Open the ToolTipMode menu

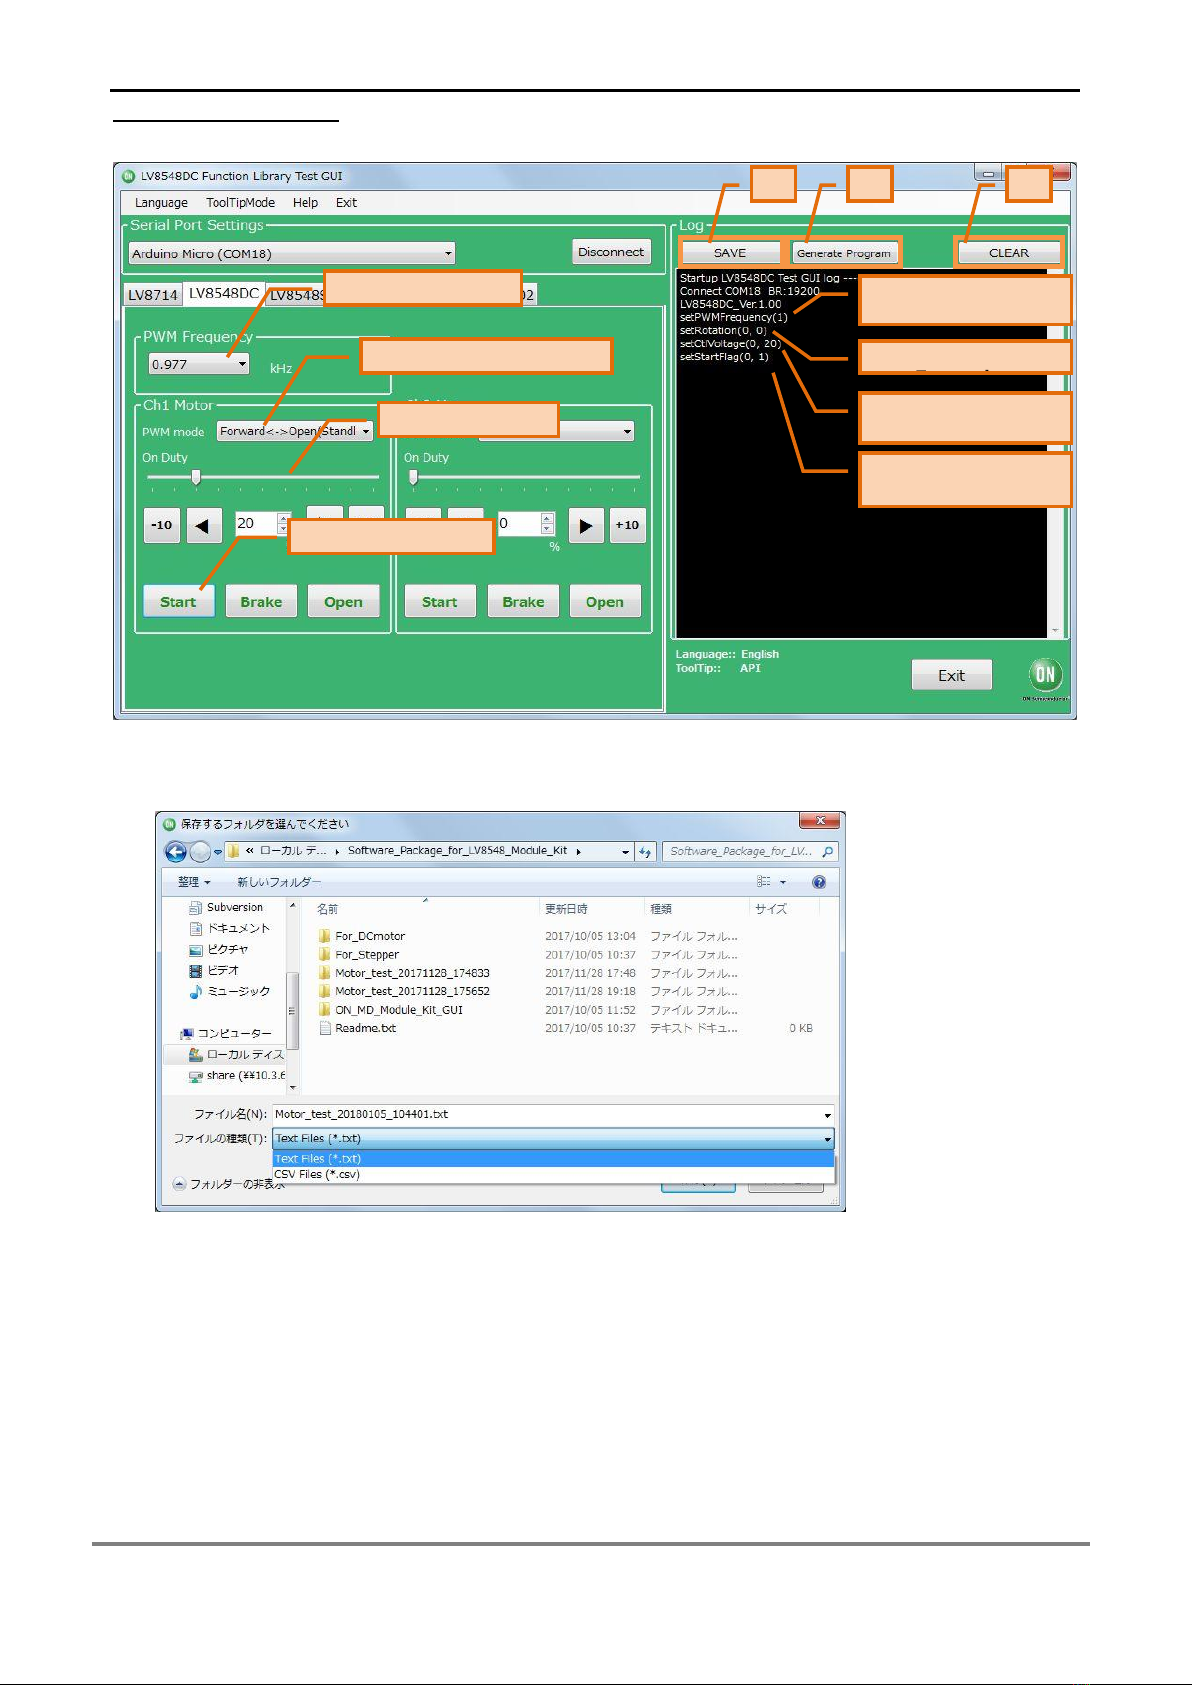pos(240,203)
